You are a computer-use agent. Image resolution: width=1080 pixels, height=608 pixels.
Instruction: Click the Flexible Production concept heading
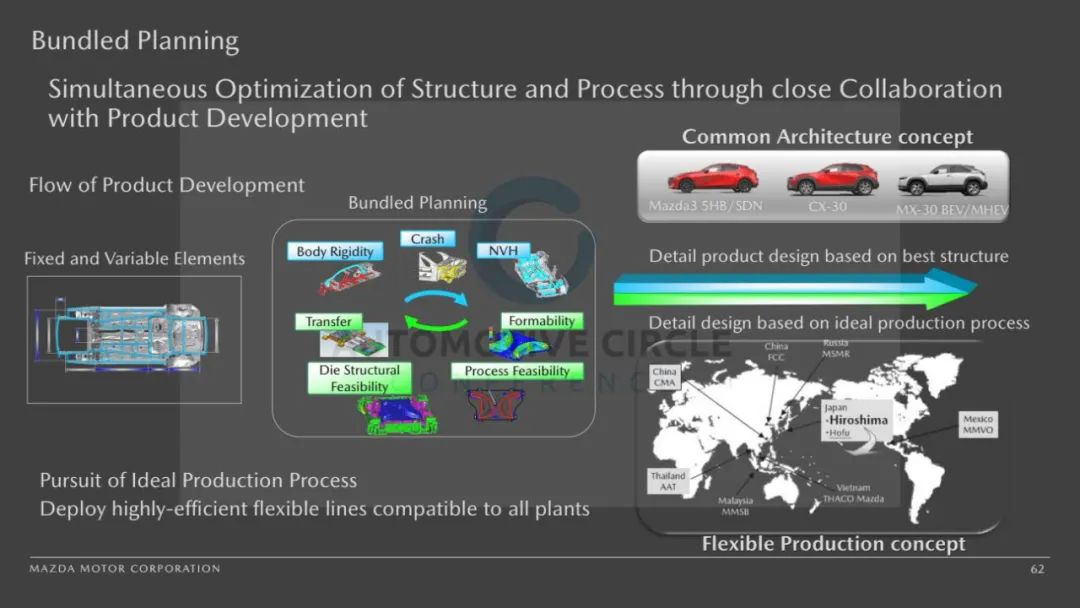[833, 544]
